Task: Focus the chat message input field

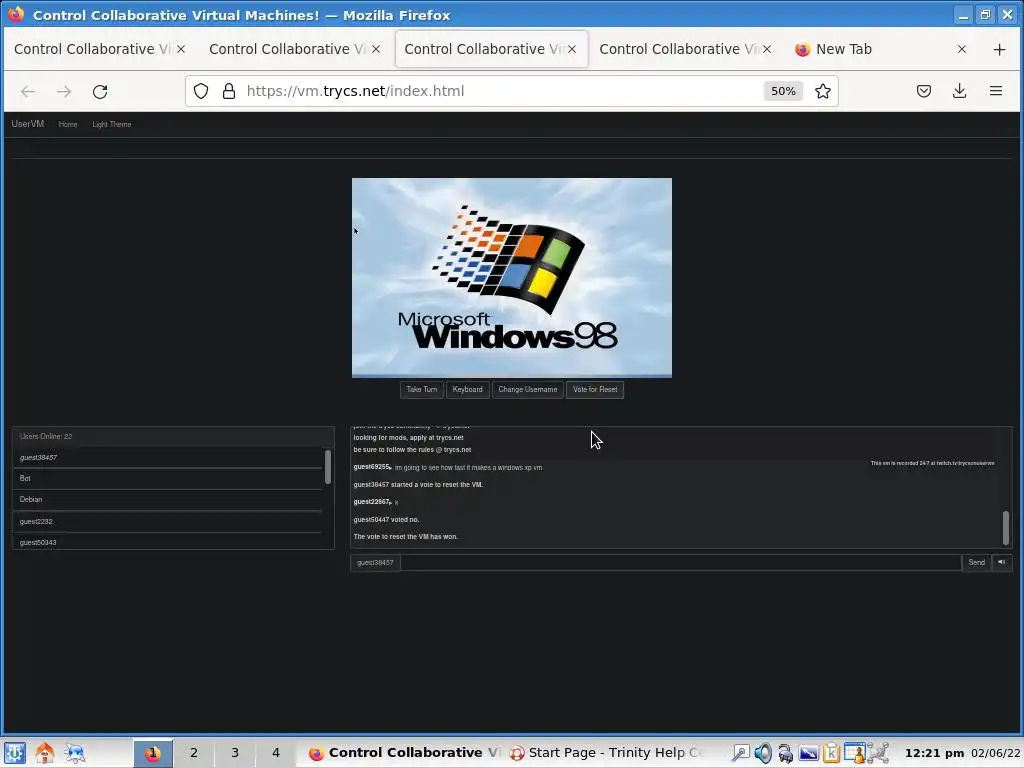Action: 680,562
